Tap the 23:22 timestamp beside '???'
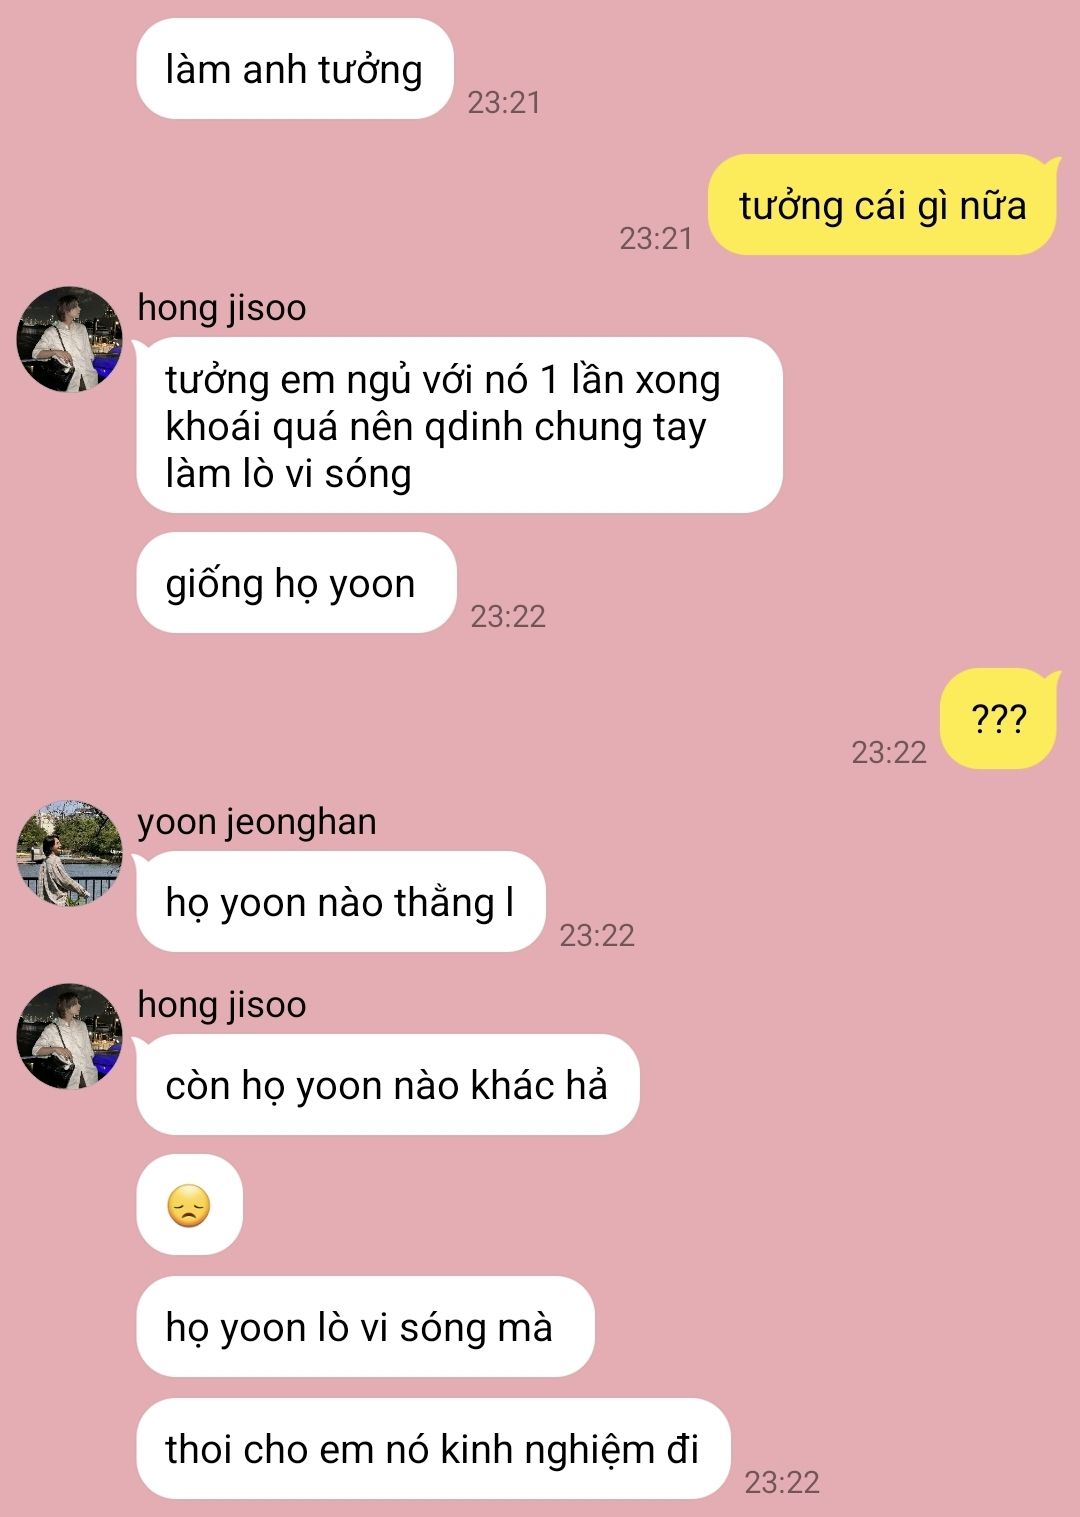The height and width of the screenshot is (1517, 1080). pyautogui.click(x=889, y=752)
